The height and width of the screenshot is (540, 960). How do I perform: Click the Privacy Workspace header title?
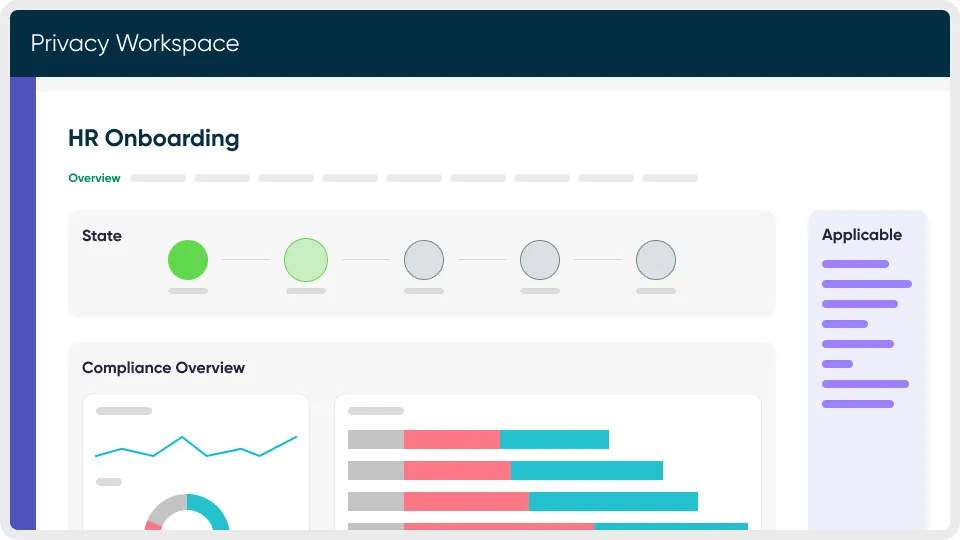click(x=135, y=43)
